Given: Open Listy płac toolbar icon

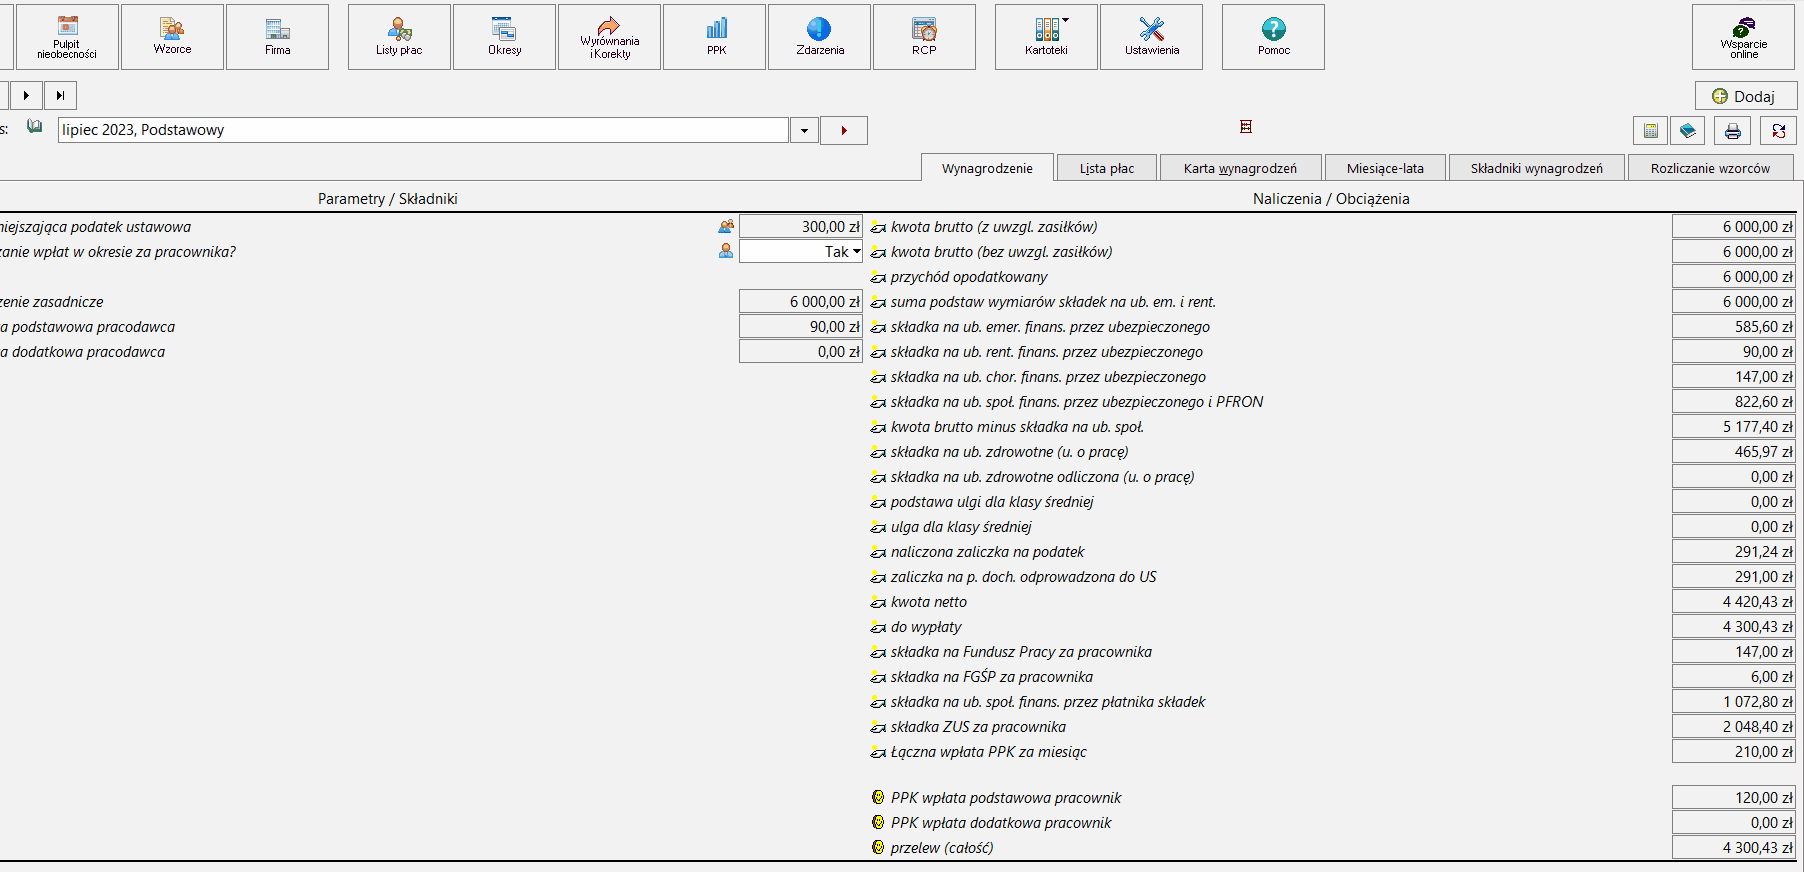Looking at the screenshot, I should point(399,37).
